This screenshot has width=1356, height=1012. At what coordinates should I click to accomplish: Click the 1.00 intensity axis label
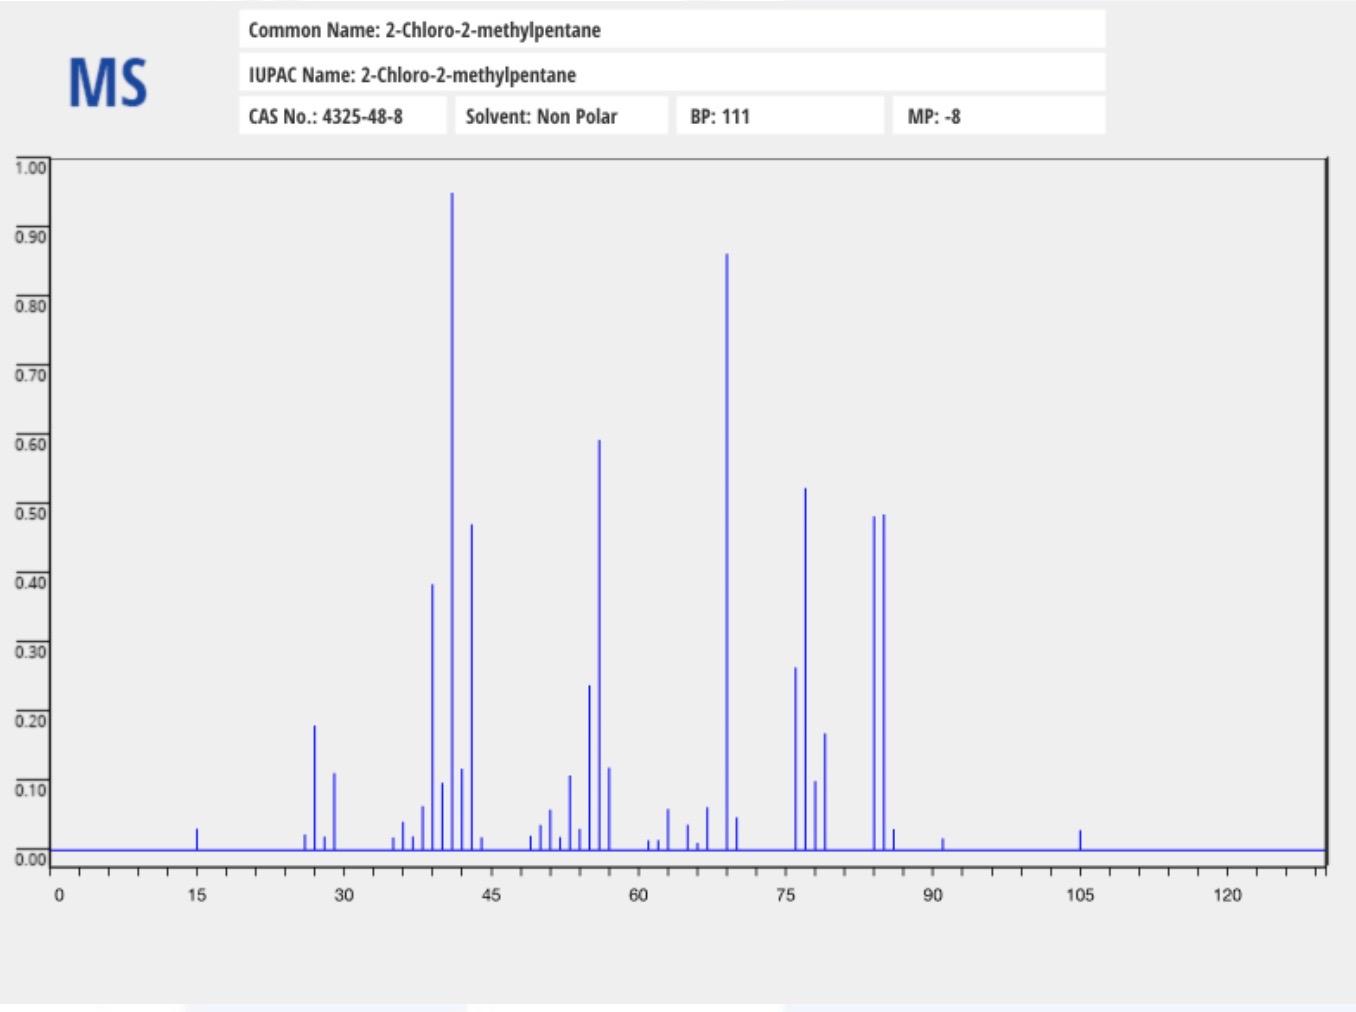coord(32,168)
